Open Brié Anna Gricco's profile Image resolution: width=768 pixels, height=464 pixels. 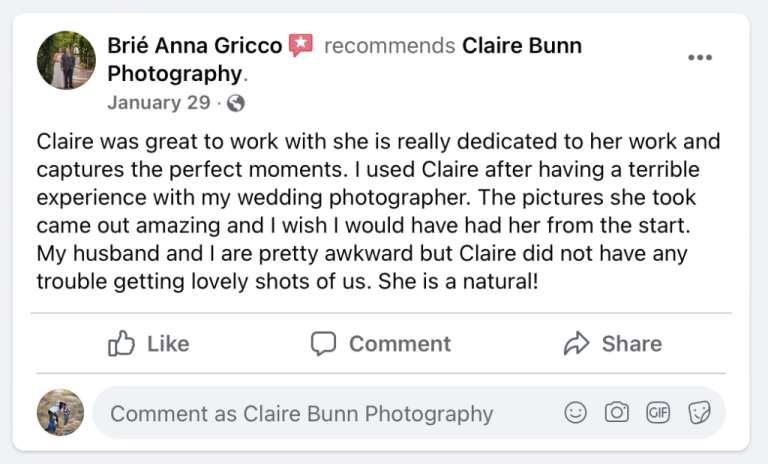[195, 46]
